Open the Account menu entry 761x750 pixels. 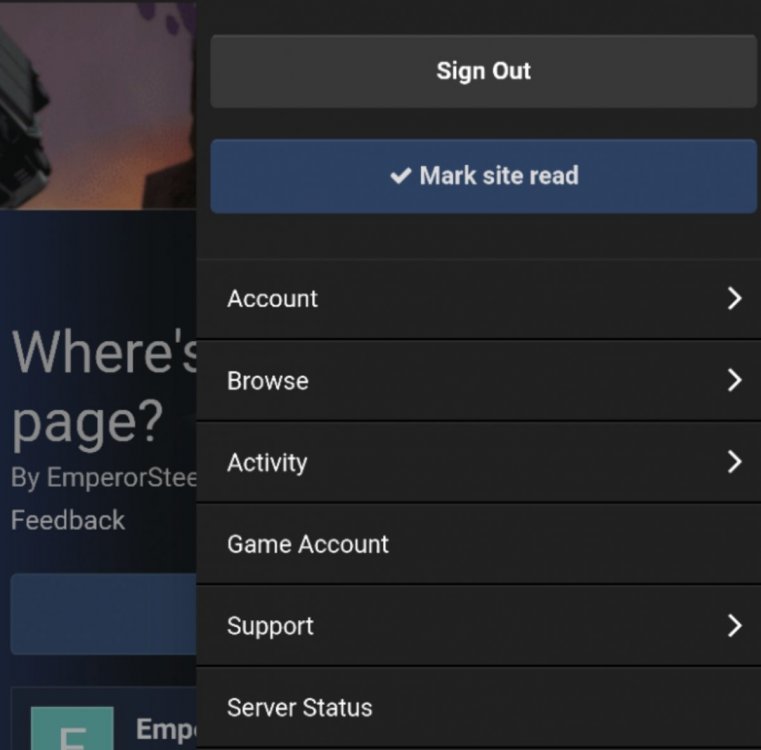(479, 299)
